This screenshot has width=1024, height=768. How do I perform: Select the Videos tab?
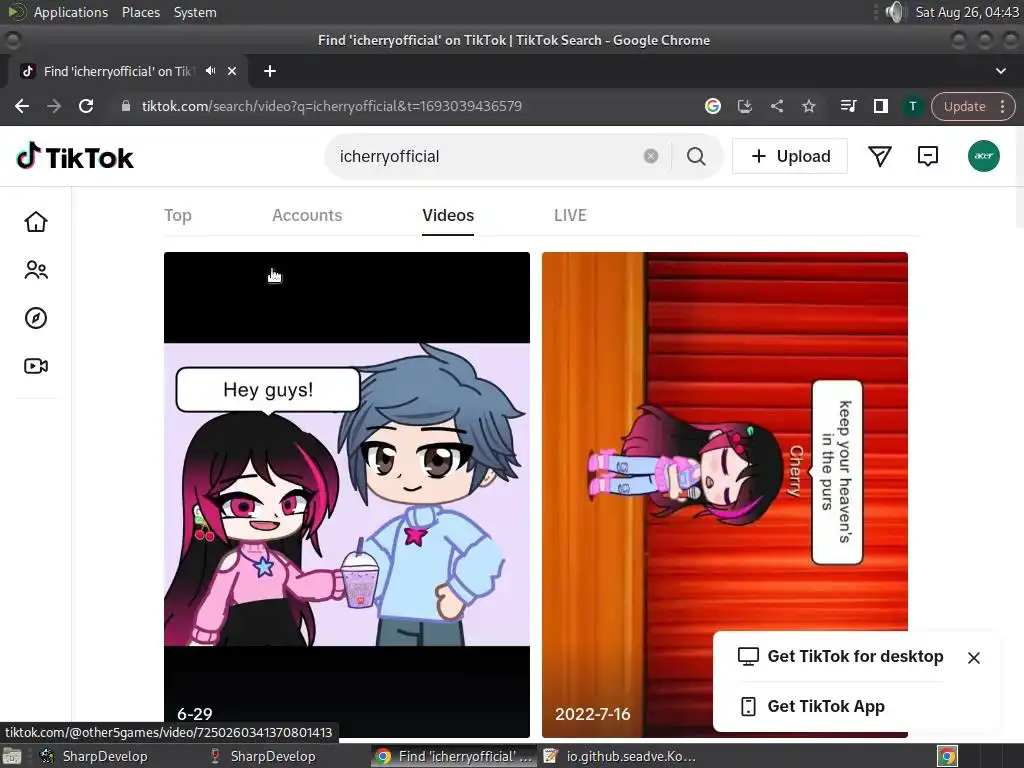pyautogui.click(x=448, y=216)
